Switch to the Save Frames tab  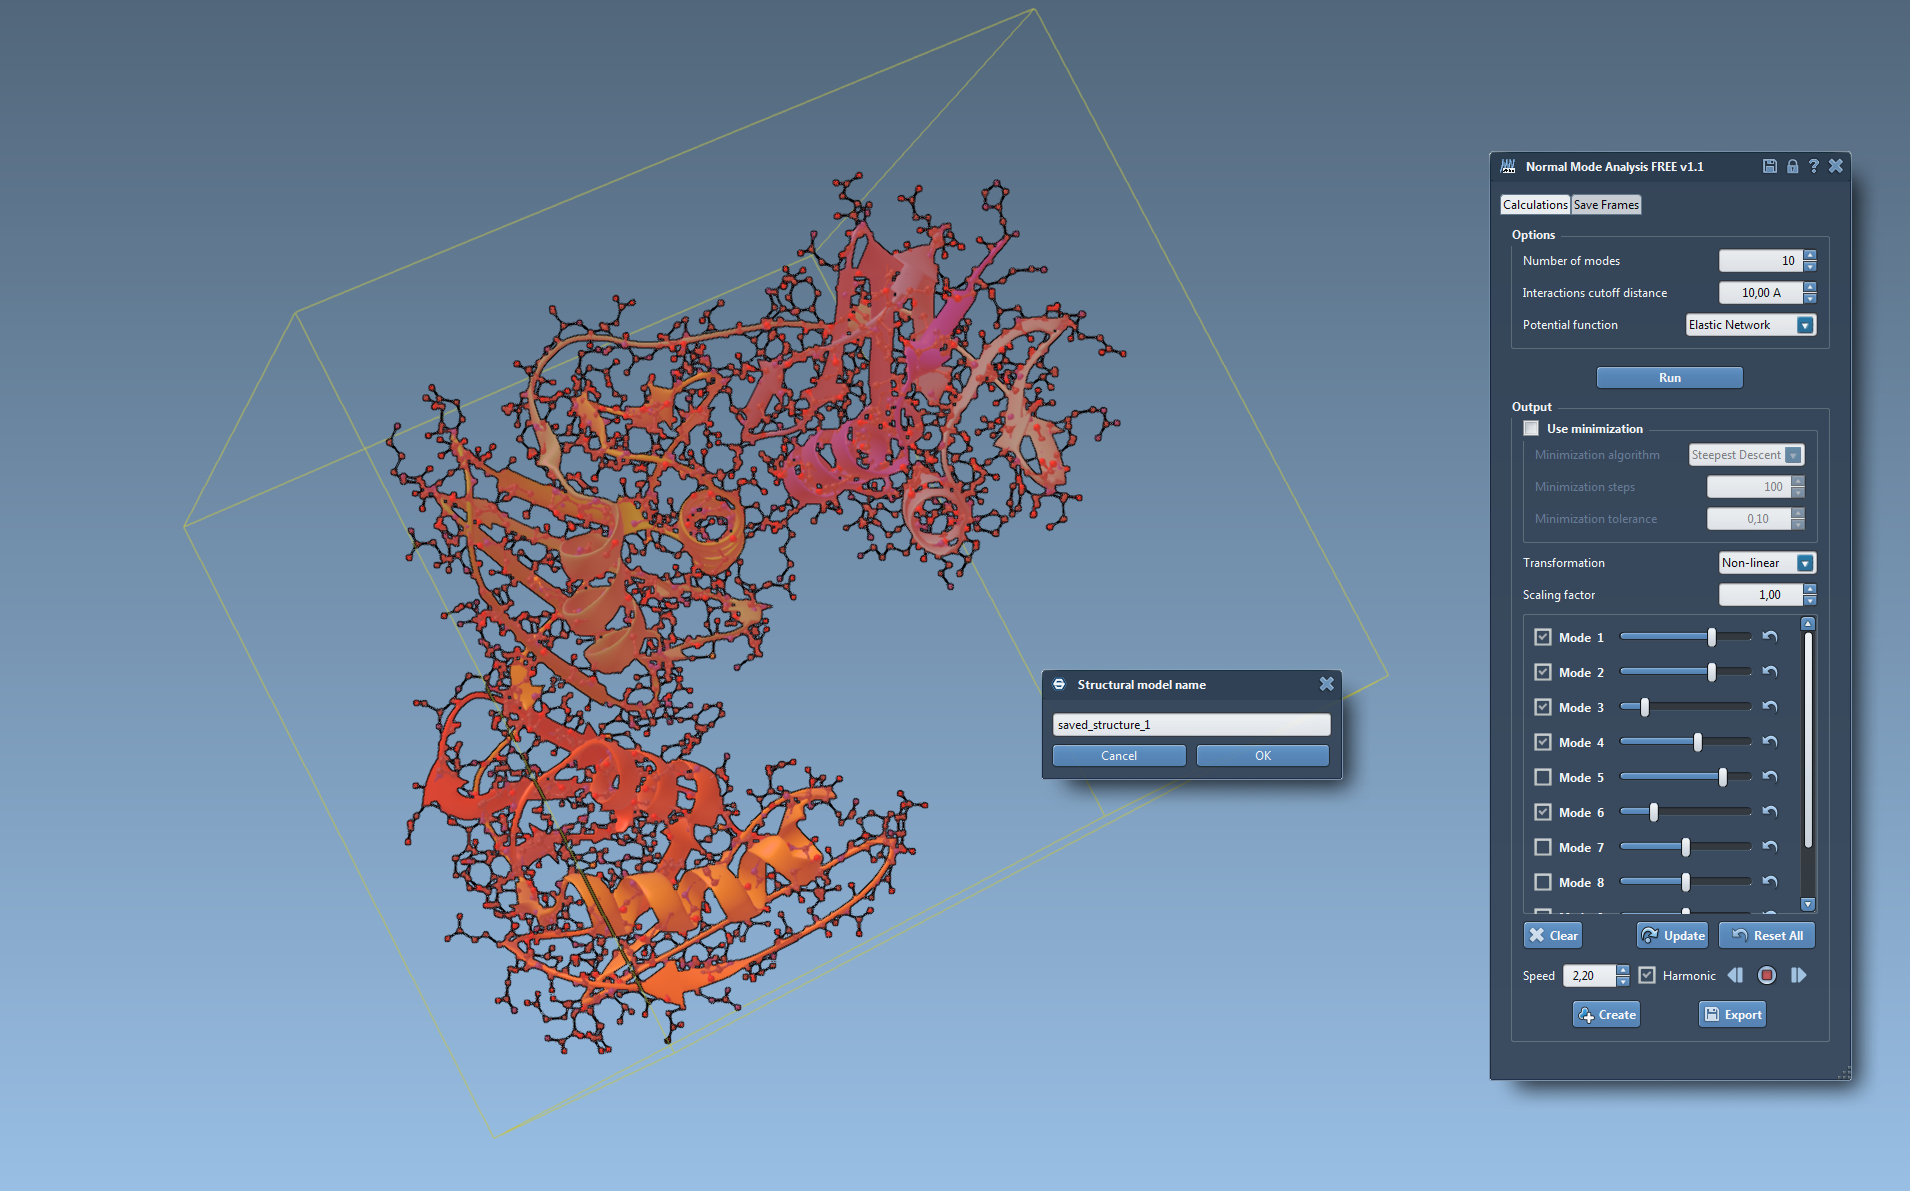[x=1606, y=205]
